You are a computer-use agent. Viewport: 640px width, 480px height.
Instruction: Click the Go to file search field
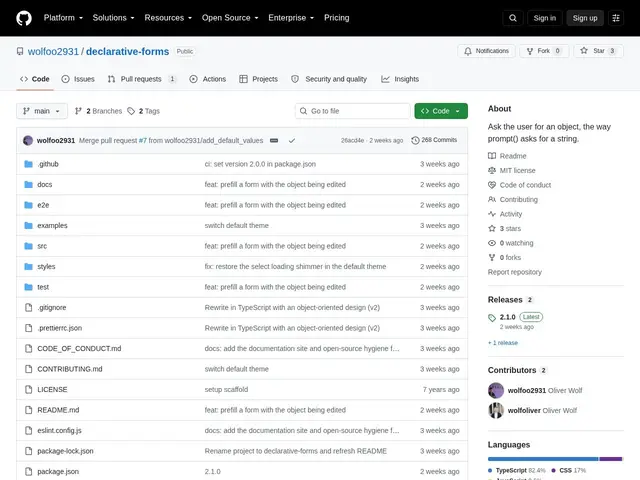353,111
